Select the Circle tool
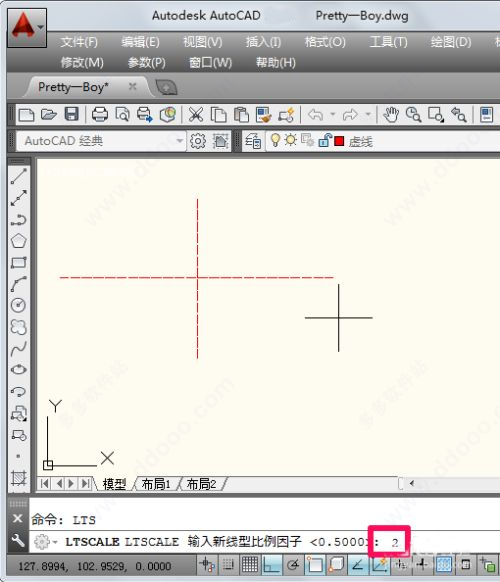This screenshot has height=582, width=500. point(19,305)
